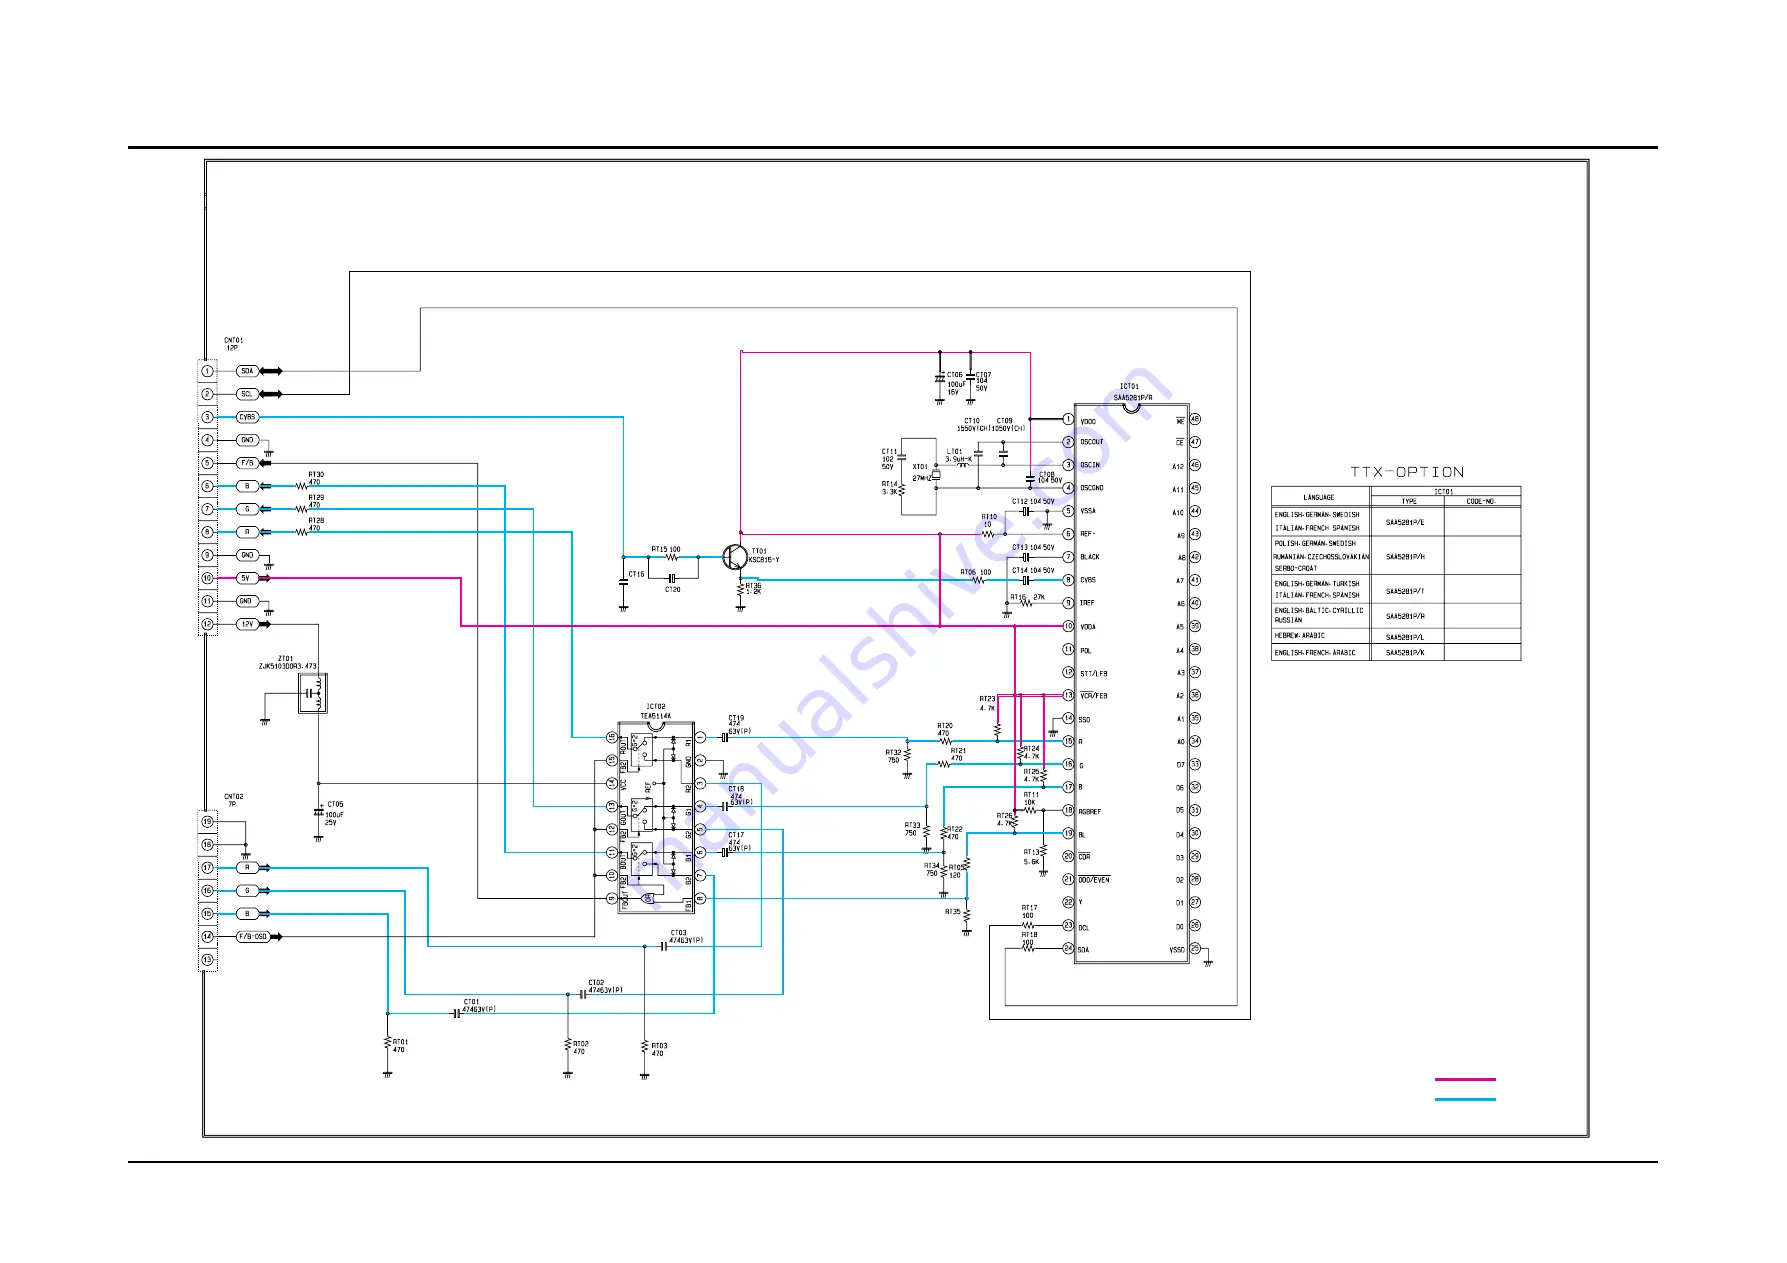Select pin 48 circle on ICT01
This screenshot has height=1263, width=1787.
point(1195,419)
